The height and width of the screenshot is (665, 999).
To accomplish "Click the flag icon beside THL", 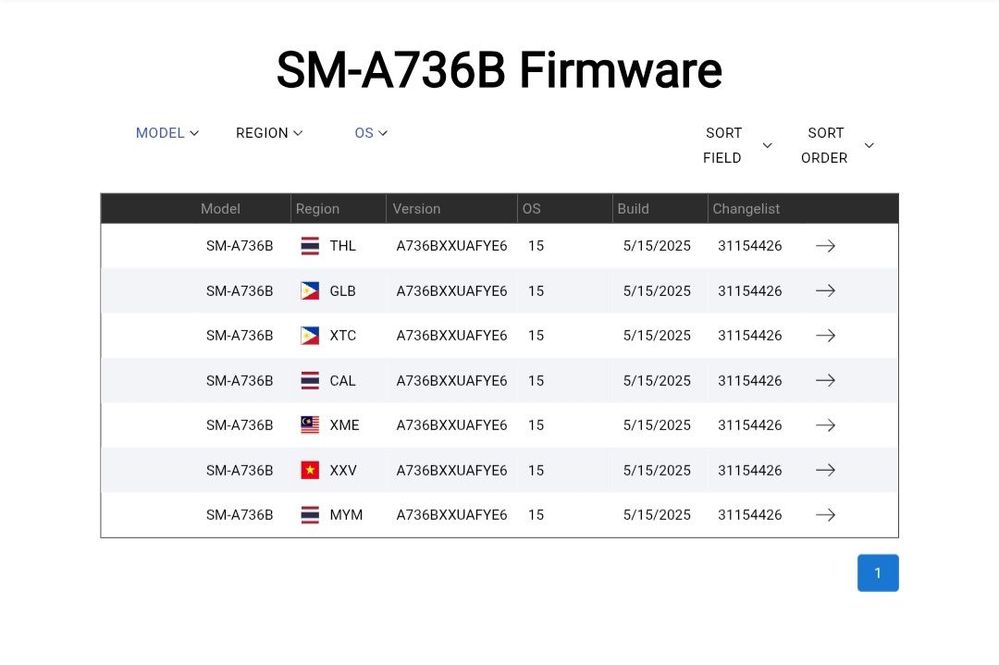I will tap(310, 246).
